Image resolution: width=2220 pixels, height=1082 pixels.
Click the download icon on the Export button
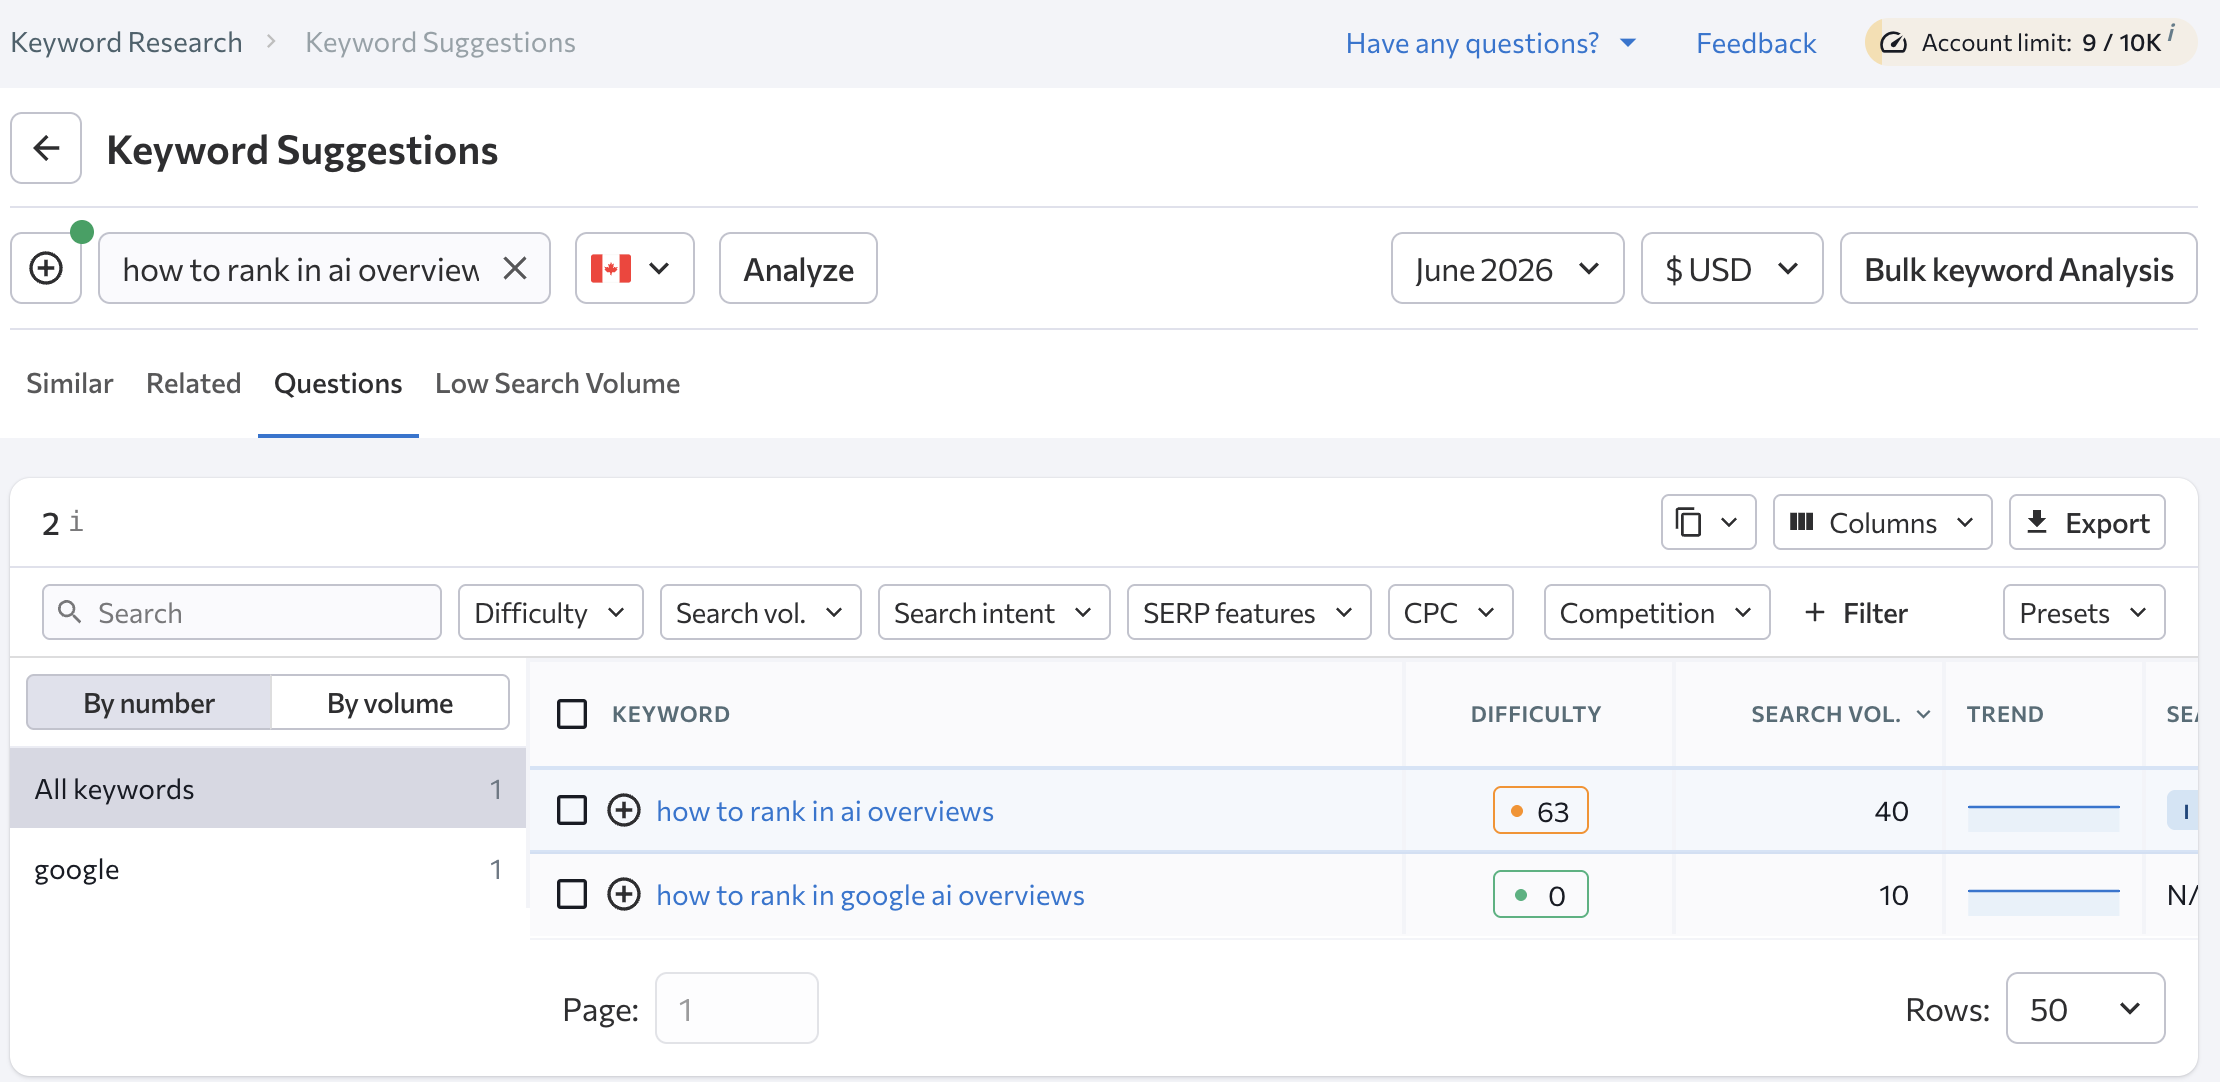2037,521
